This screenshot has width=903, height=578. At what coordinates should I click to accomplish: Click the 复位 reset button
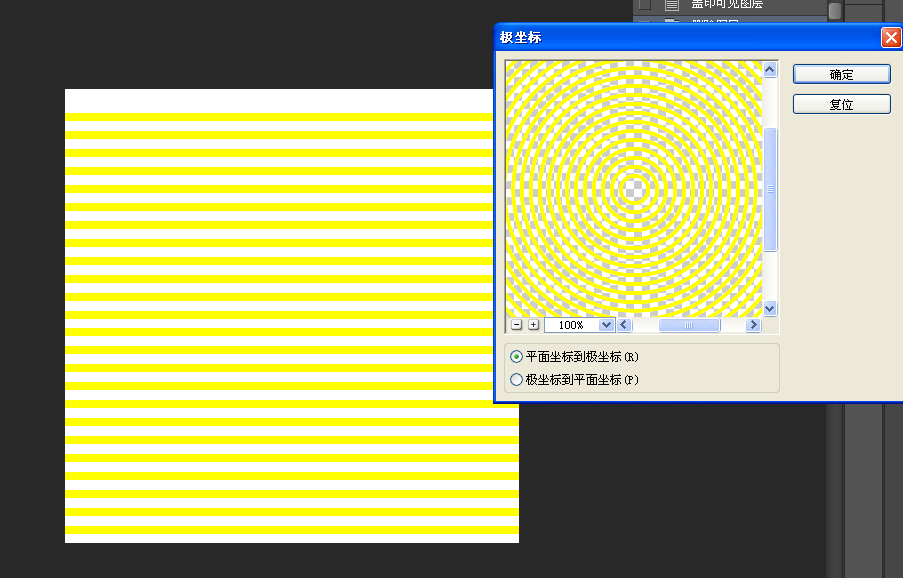click(x=841, y=104)
